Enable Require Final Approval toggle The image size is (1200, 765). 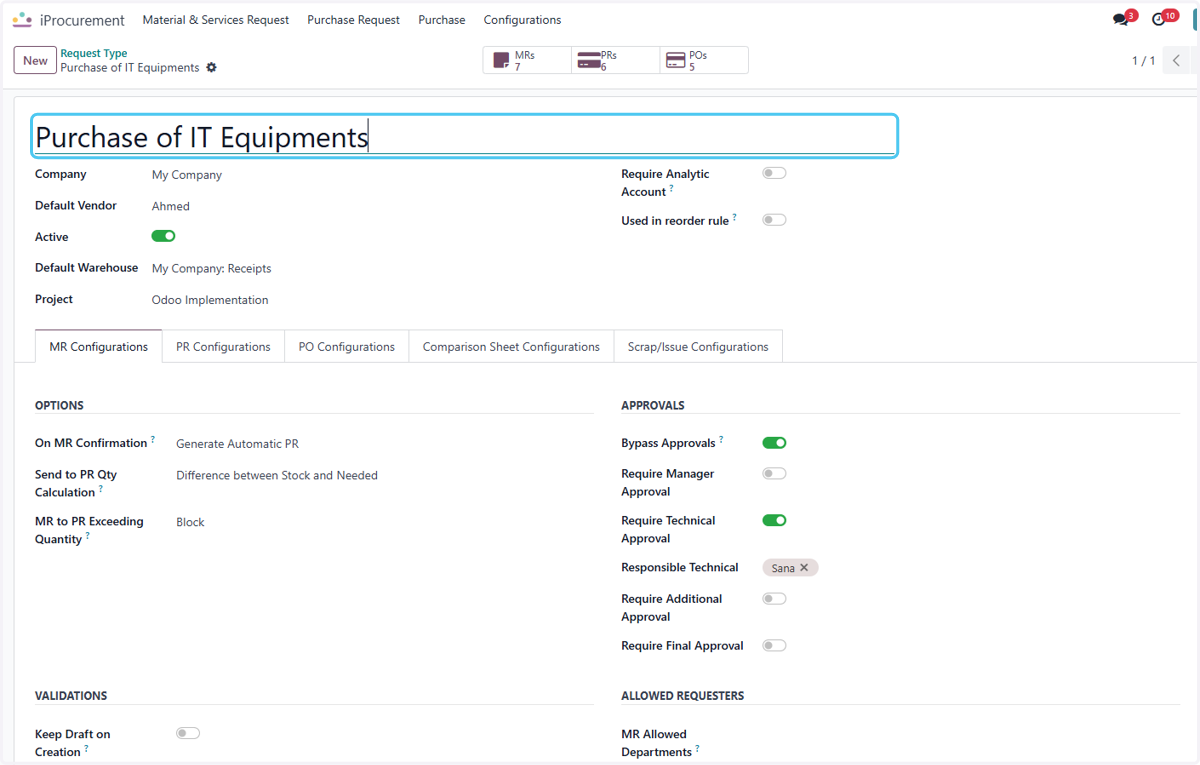coord(775,646)
